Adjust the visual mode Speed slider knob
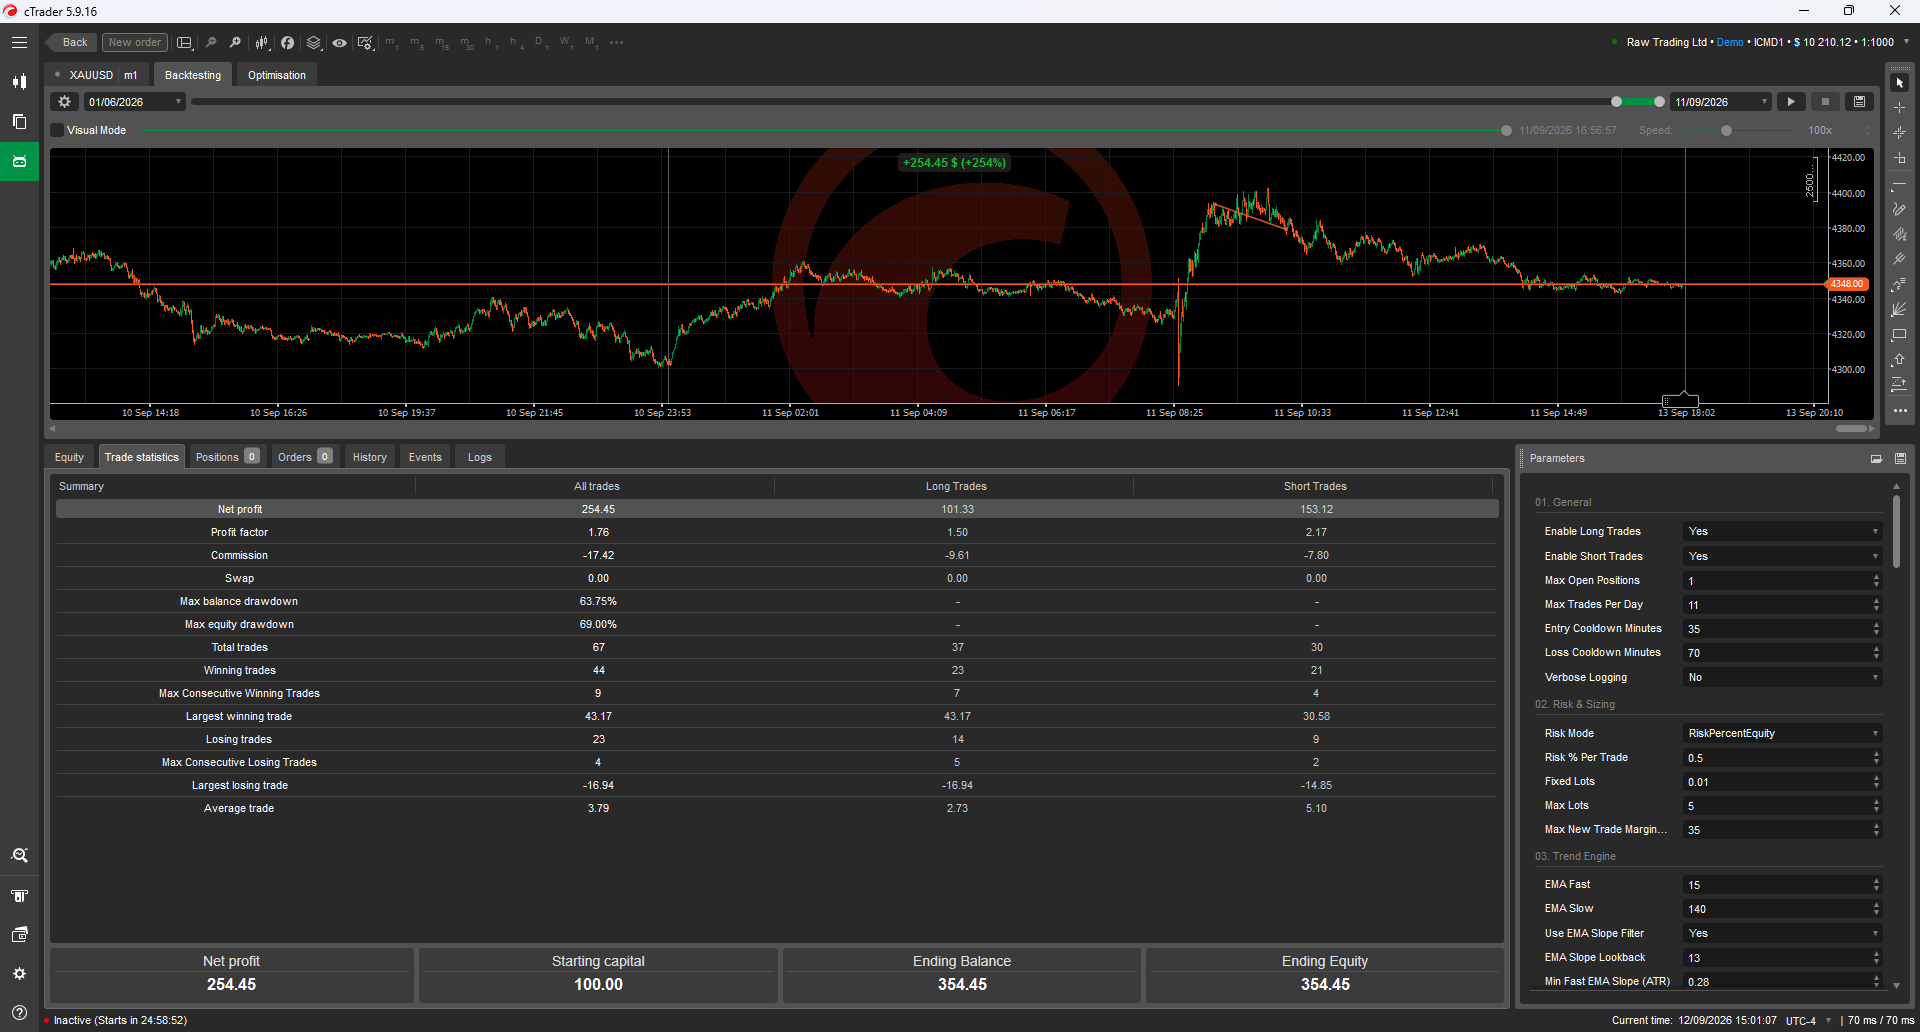Screen dimensions: 1920x1032 click(x=1726, y=130)
